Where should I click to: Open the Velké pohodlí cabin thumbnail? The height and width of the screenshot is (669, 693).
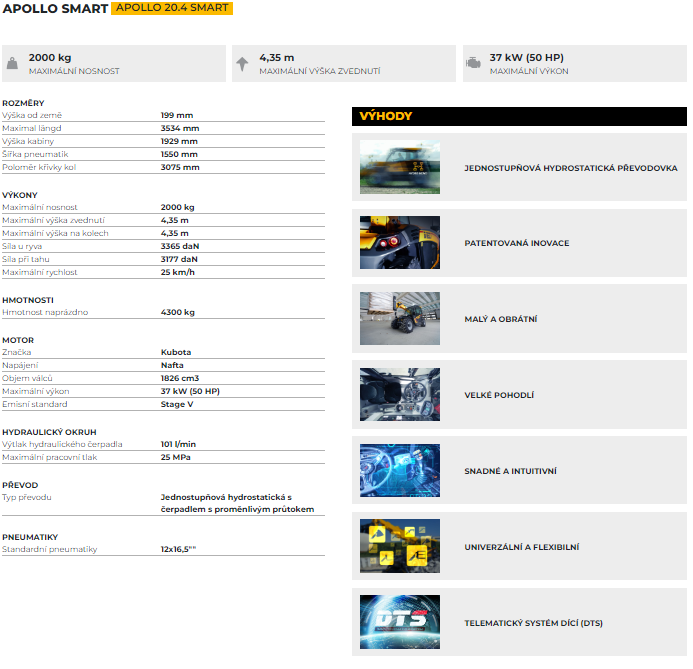400,395
